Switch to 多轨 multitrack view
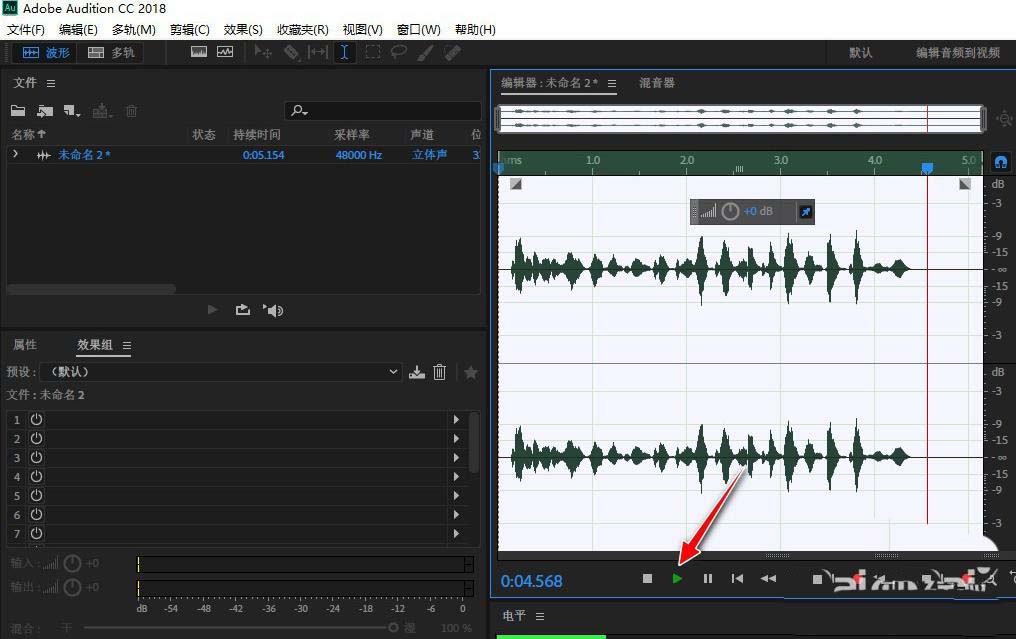Viewport: 1016px width, 639px height. click(111, 52)
